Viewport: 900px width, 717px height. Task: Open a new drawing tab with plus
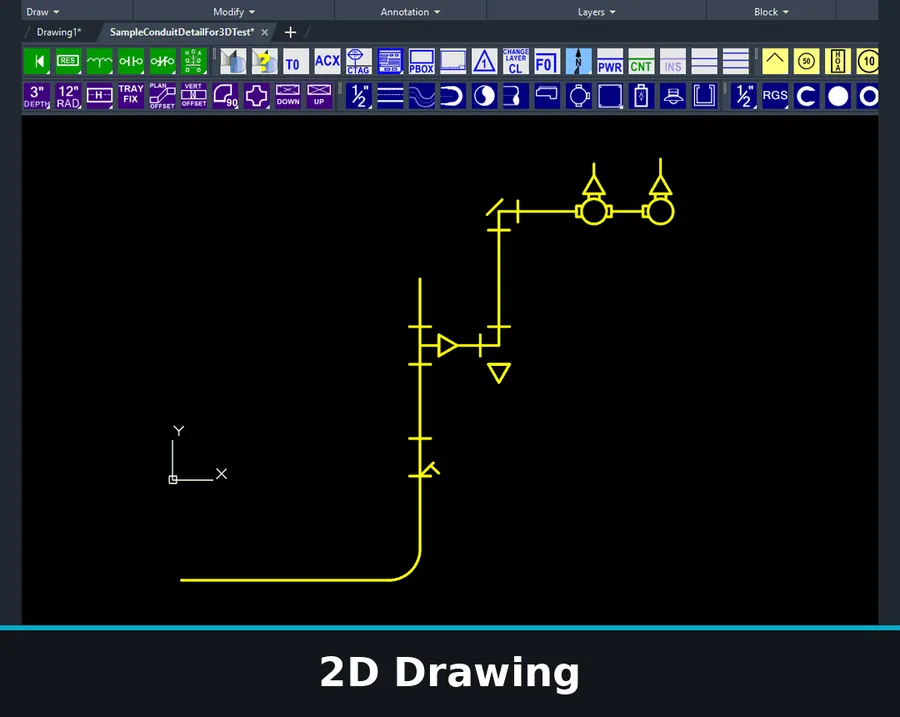(x=290, y=32)
